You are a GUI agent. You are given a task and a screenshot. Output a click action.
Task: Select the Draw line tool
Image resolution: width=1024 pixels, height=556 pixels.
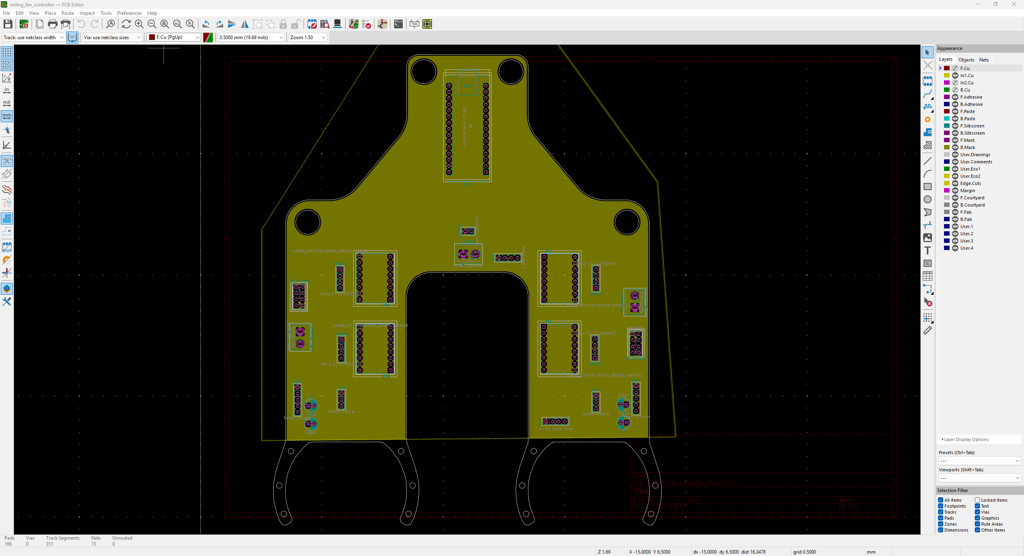pos(927,161)
